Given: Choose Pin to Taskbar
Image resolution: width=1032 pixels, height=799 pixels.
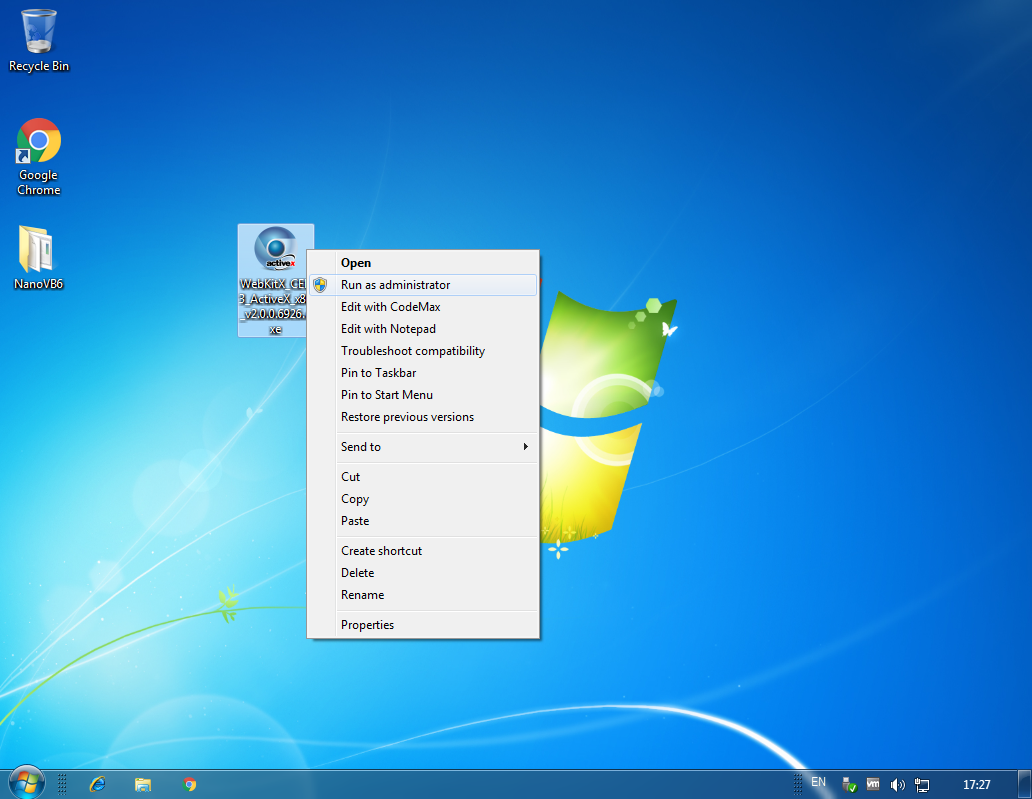Looking at the screenshot, I should (x=423, y=373).
